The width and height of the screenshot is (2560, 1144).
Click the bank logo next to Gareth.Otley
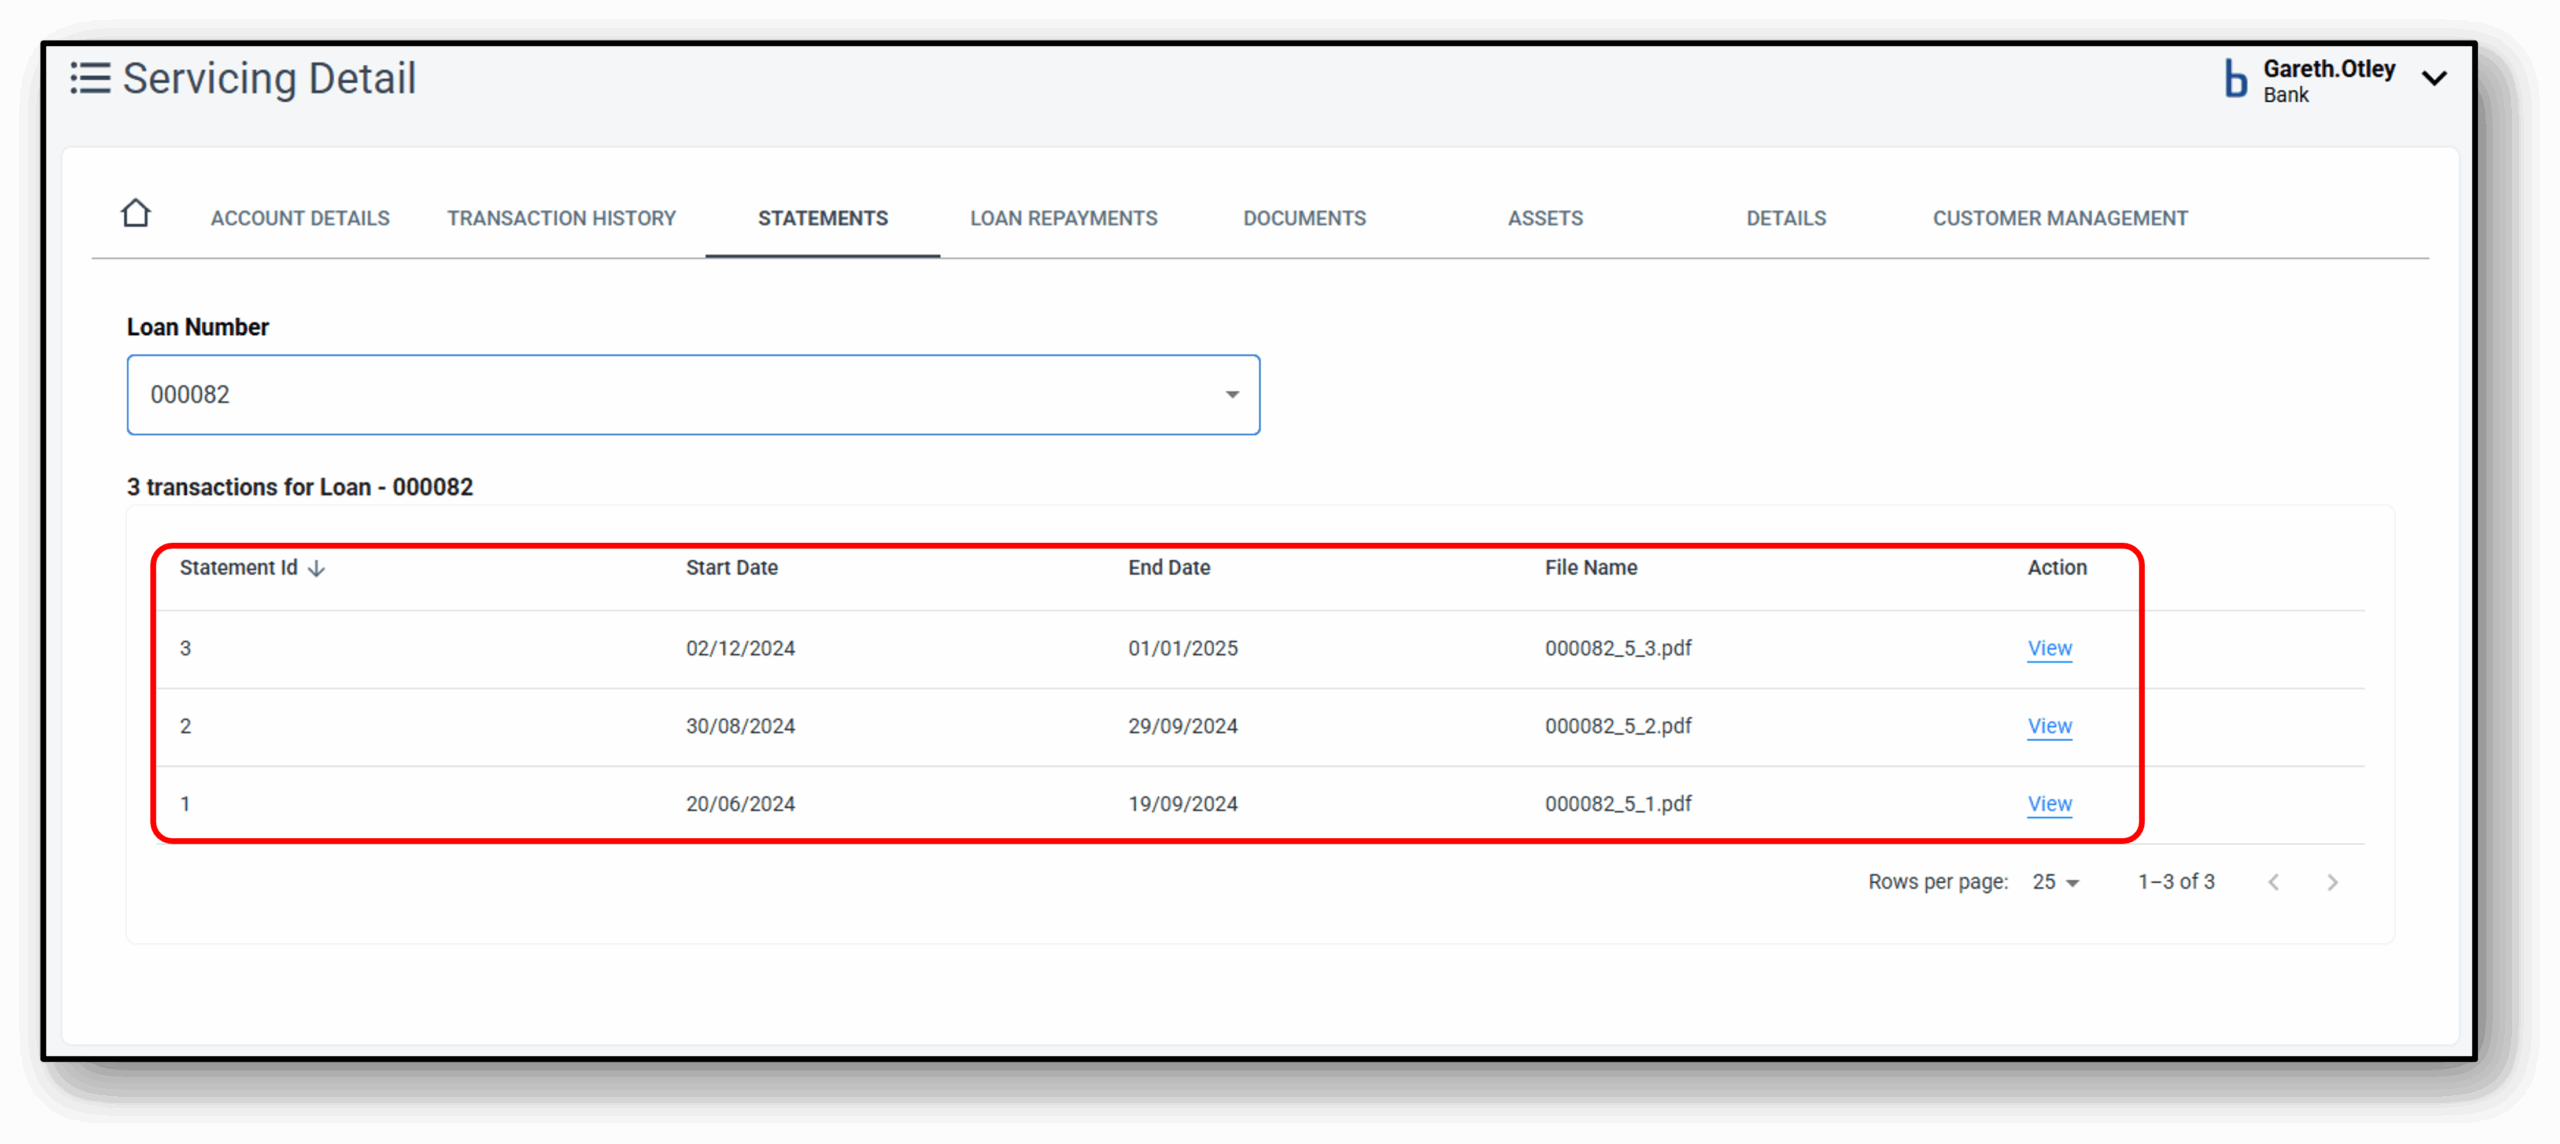(x=2235, y=80)
